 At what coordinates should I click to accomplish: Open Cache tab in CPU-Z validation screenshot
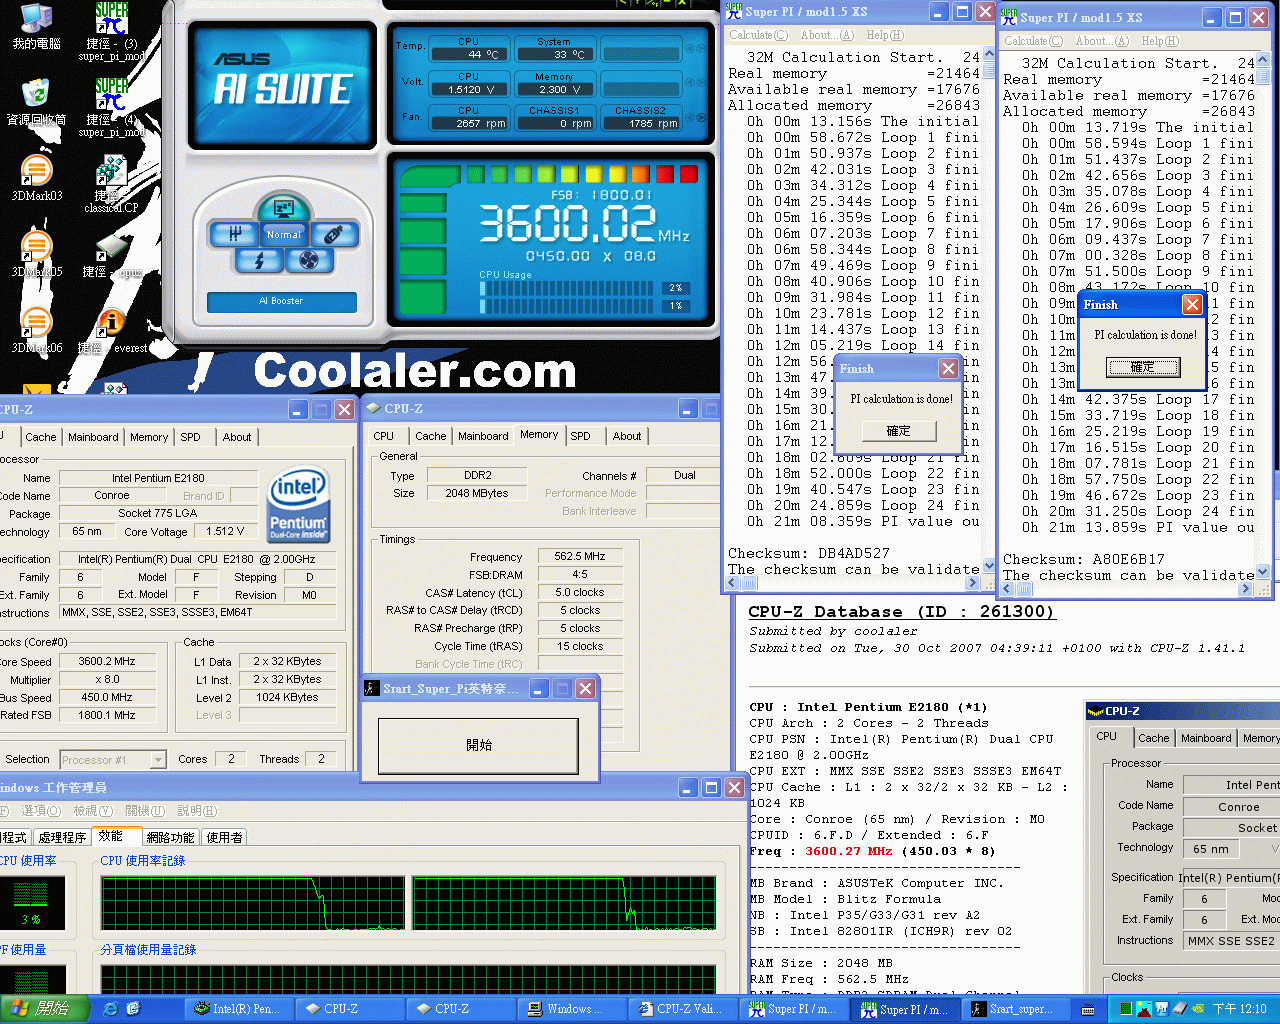point(1153,738)
